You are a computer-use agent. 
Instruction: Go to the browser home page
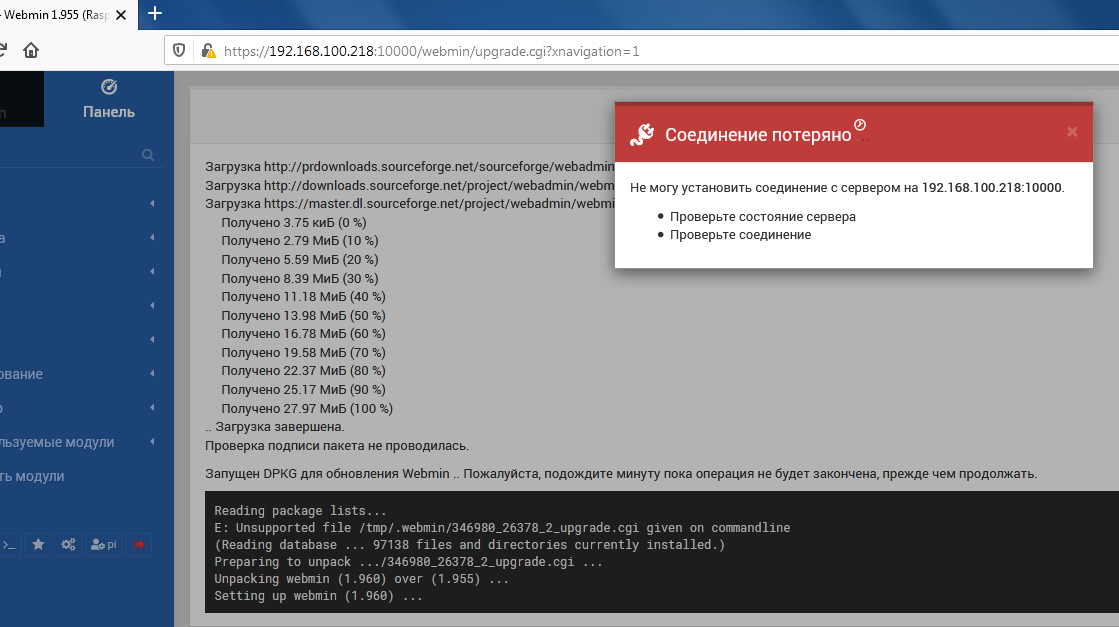click(x=31, y=51)
